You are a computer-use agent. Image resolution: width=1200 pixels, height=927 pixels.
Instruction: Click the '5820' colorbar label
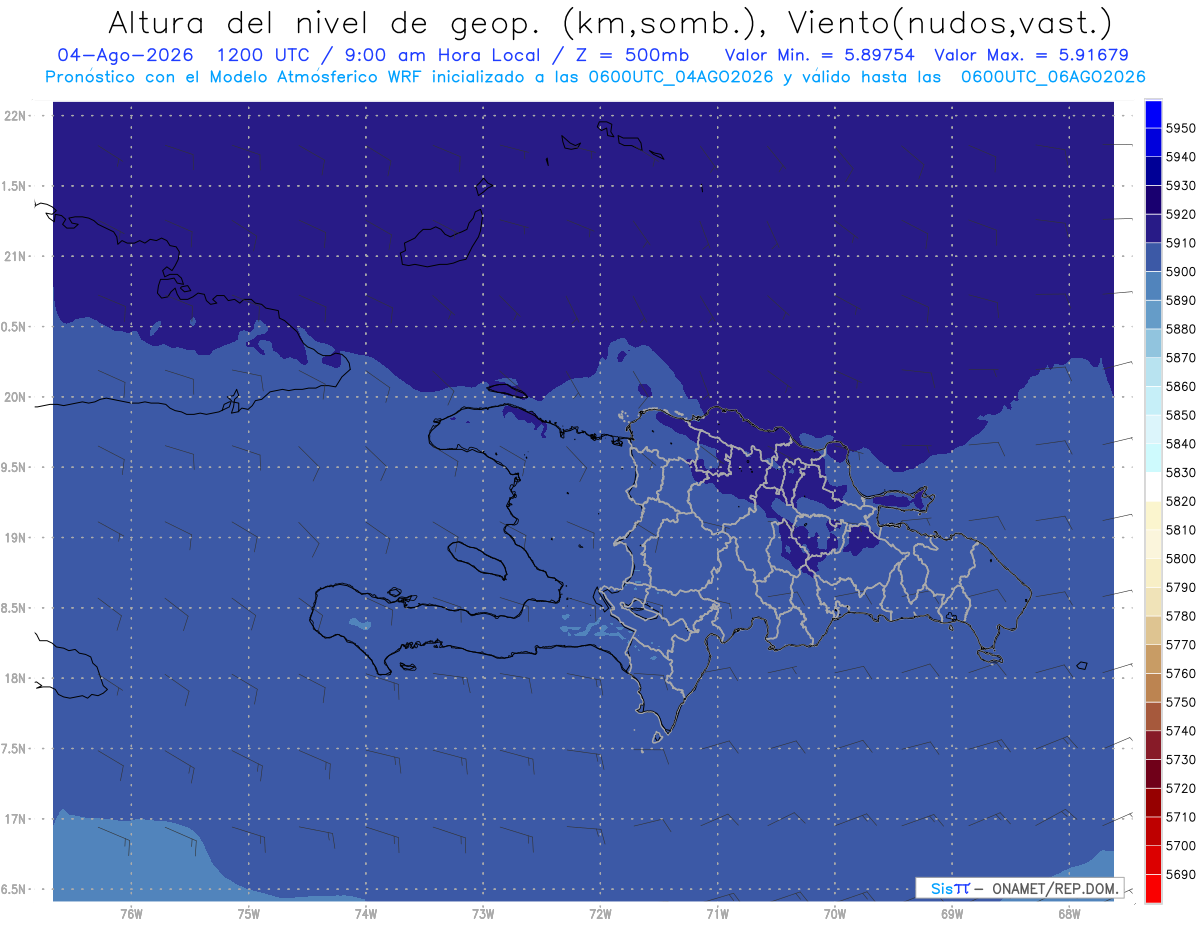(x=1180, y=501)
